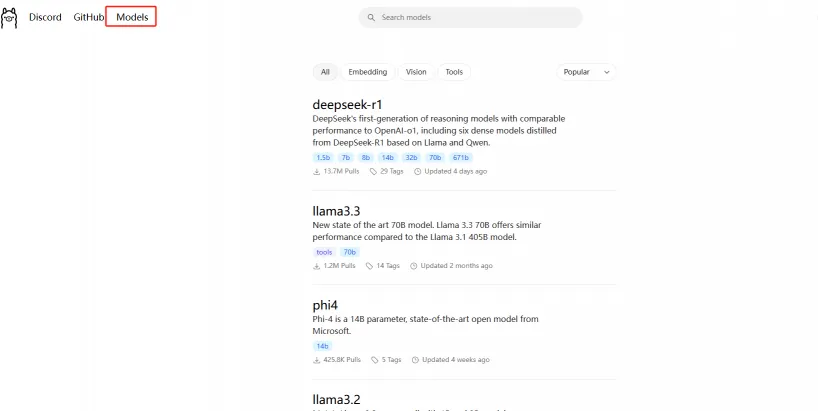
Task: Click Updated 2 months ago text
Action: tap(456, 265)
